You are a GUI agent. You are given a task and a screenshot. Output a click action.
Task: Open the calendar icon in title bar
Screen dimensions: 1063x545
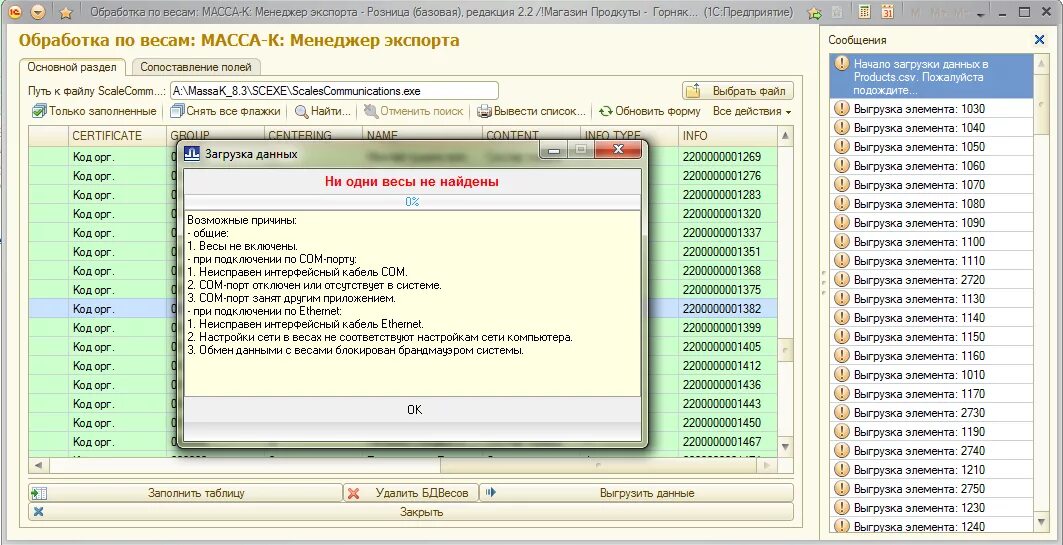coord(887,12)
